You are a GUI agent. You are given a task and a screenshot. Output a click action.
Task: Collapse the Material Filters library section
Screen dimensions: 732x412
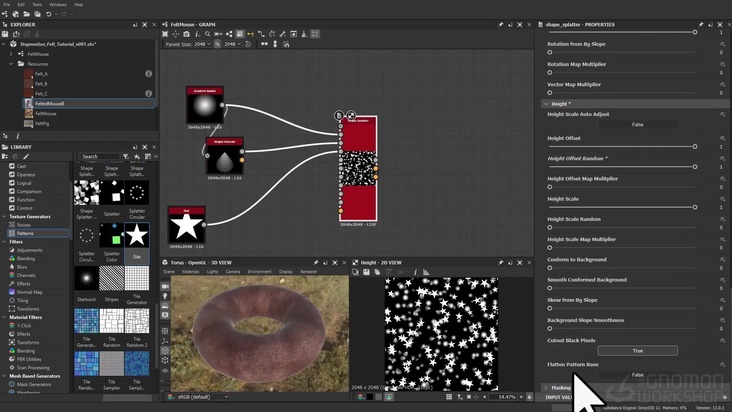click(x=4, y=317)
